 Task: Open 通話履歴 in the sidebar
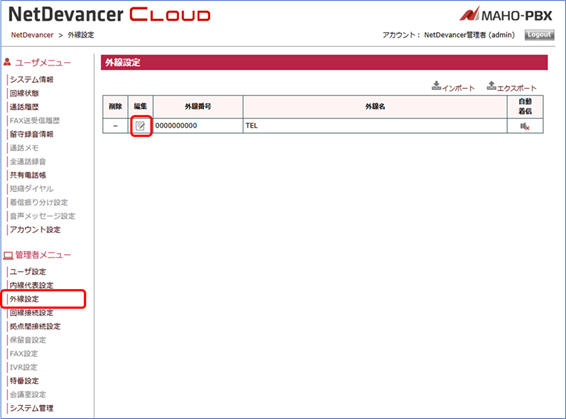pos(24,107)
